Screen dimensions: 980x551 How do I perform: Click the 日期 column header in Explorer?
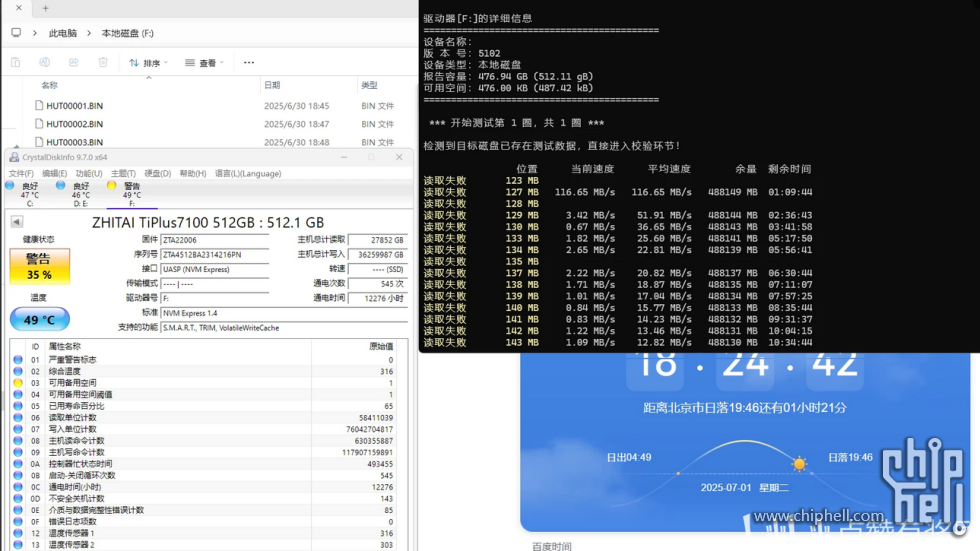coord(272,85)
